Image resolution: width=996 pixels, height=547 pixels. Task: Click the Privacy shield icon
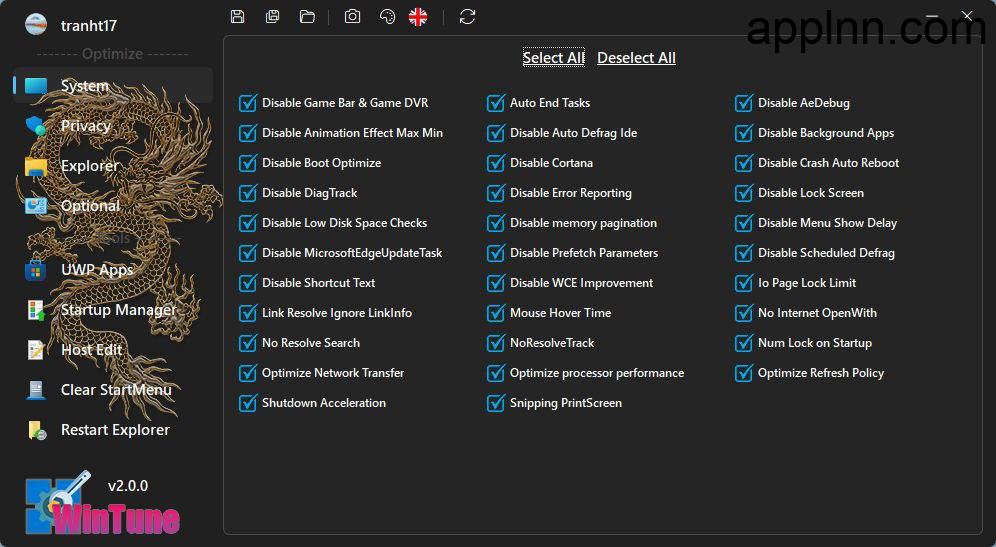pyautogui.click(x=36, y=126)
